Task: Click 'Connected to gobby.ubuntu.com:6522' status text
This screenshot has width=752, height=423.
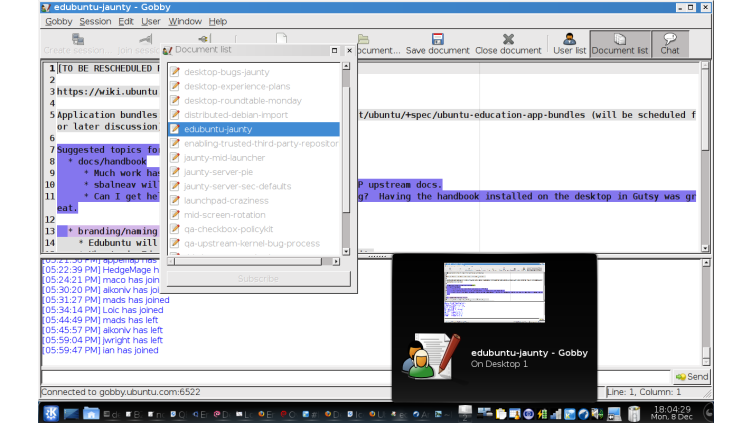Action: [x=121, y=392]
